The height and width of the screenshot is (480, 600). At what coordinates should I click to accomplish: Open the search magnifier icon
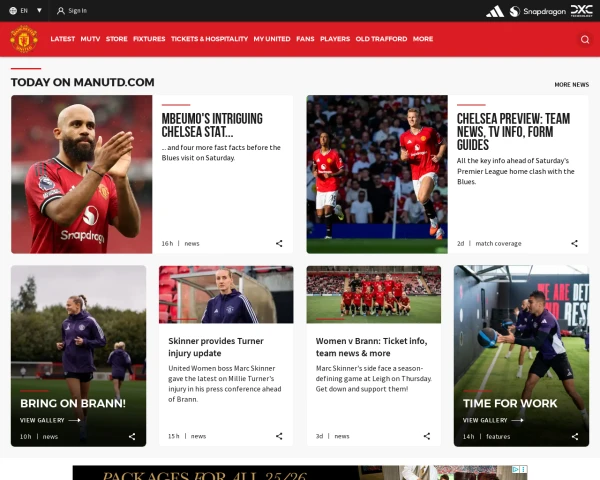click(x=585, y=39)
